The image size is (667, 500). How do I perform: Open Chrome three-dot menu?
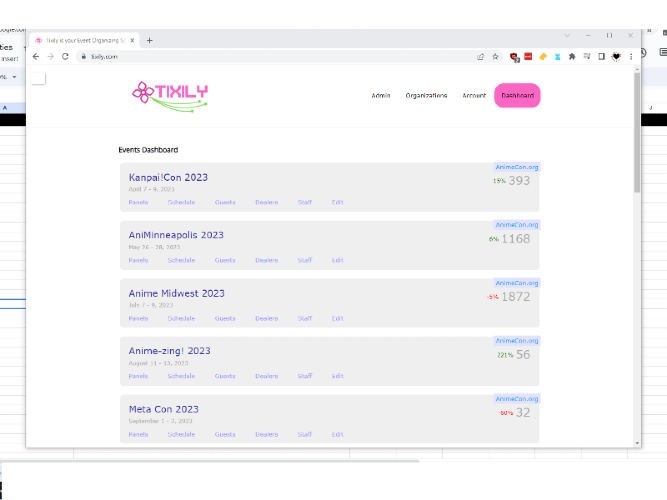pos(631,57)
